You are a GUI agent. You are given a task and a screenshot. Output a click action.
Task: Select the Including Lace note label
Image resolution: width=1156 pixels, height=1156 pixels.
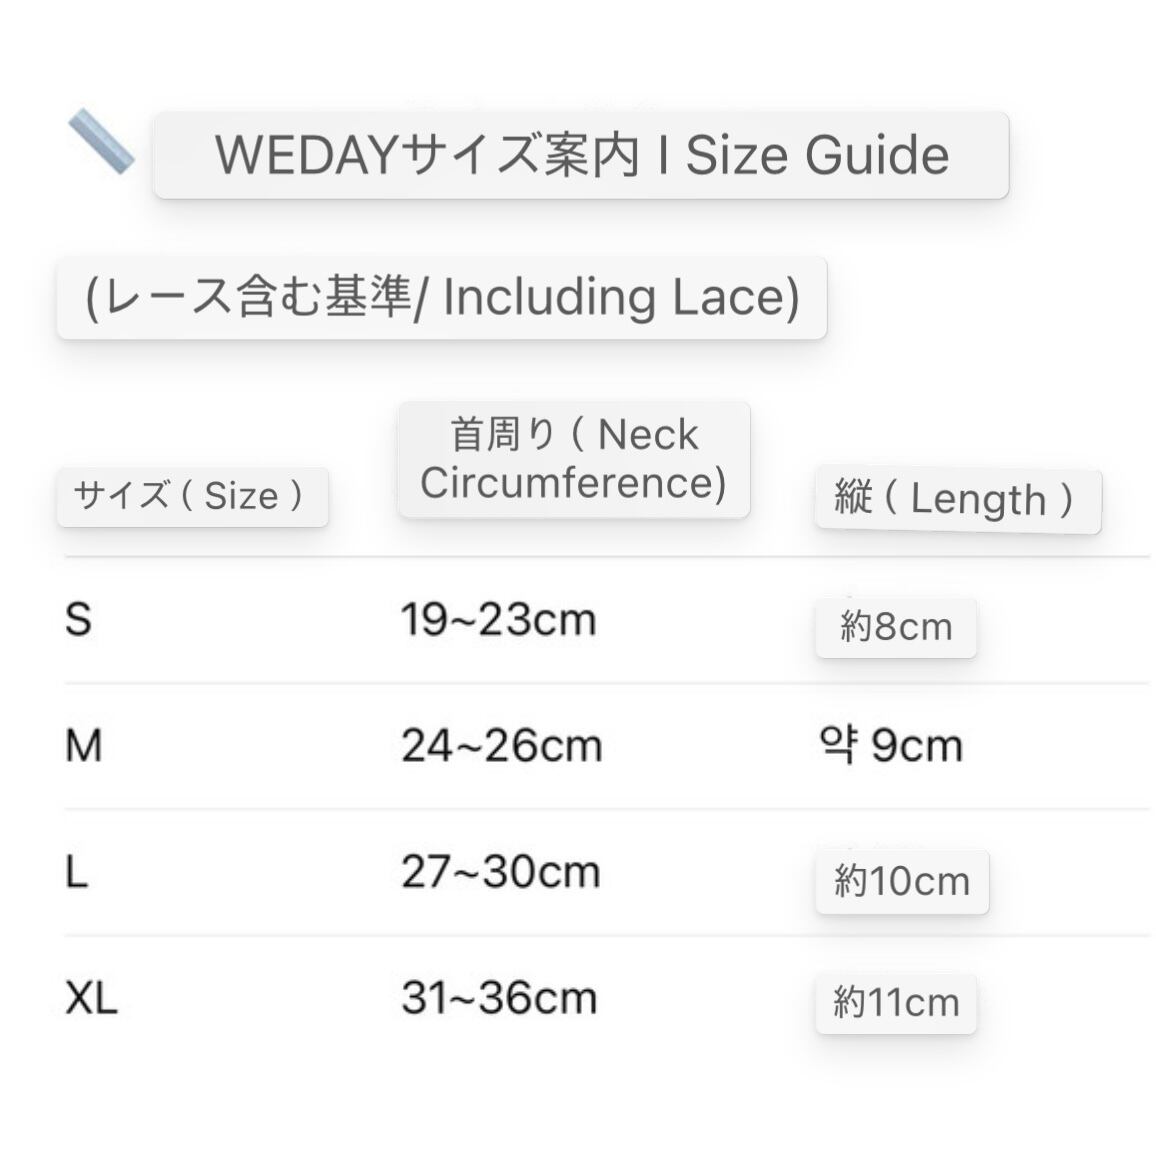click(x=442, y=298)
